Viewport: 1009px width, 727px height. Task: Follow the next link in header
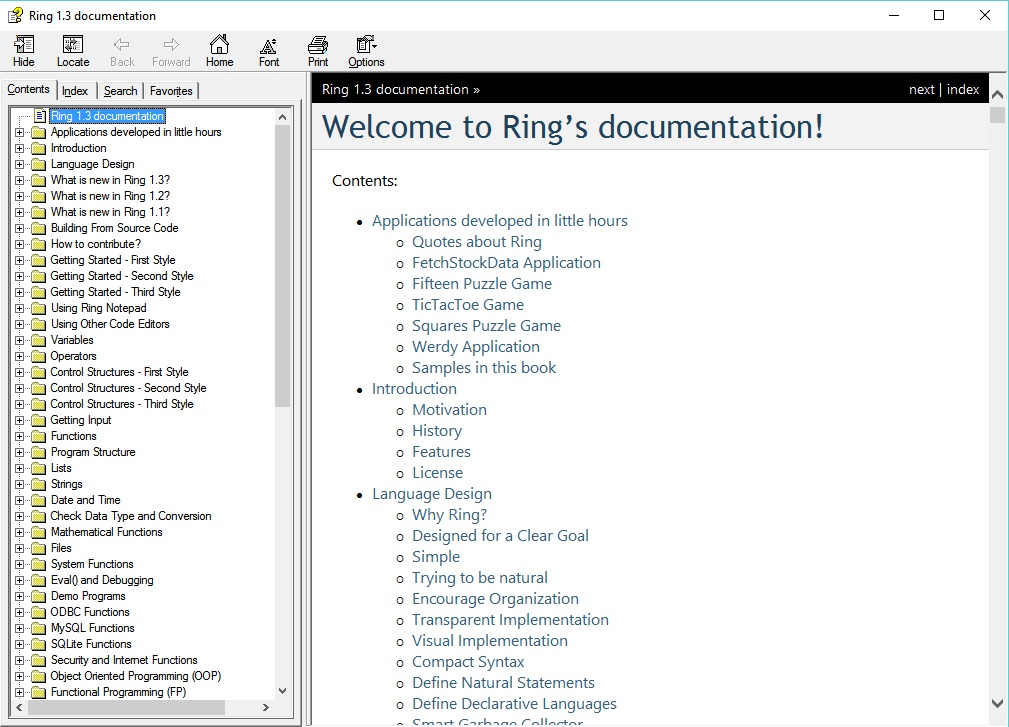pyautogui.click(x=921, y=89)
